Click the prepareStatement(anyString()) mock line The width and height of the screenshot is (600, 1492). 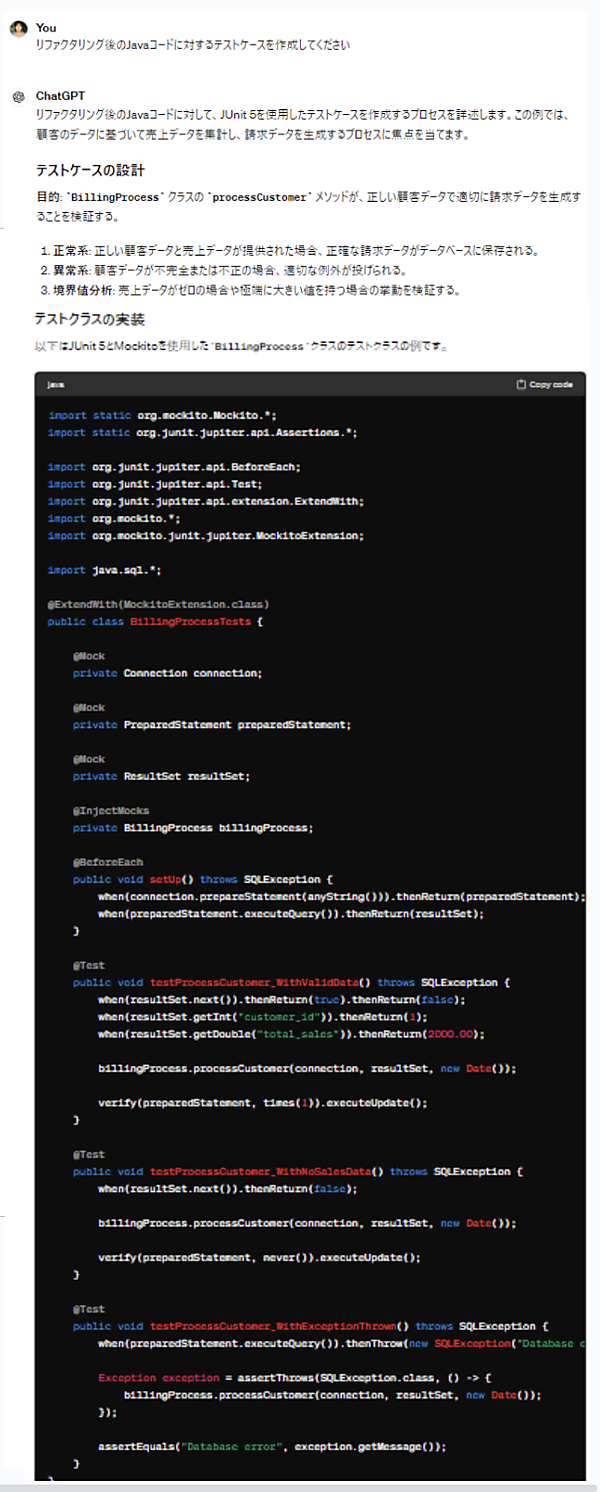click(341, 896)
